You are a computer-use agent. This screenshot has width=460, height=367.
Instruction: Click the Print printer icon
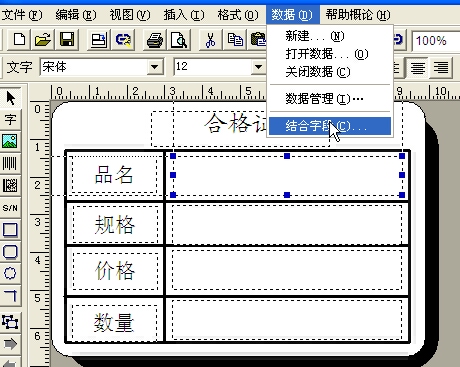pos(155,40)
